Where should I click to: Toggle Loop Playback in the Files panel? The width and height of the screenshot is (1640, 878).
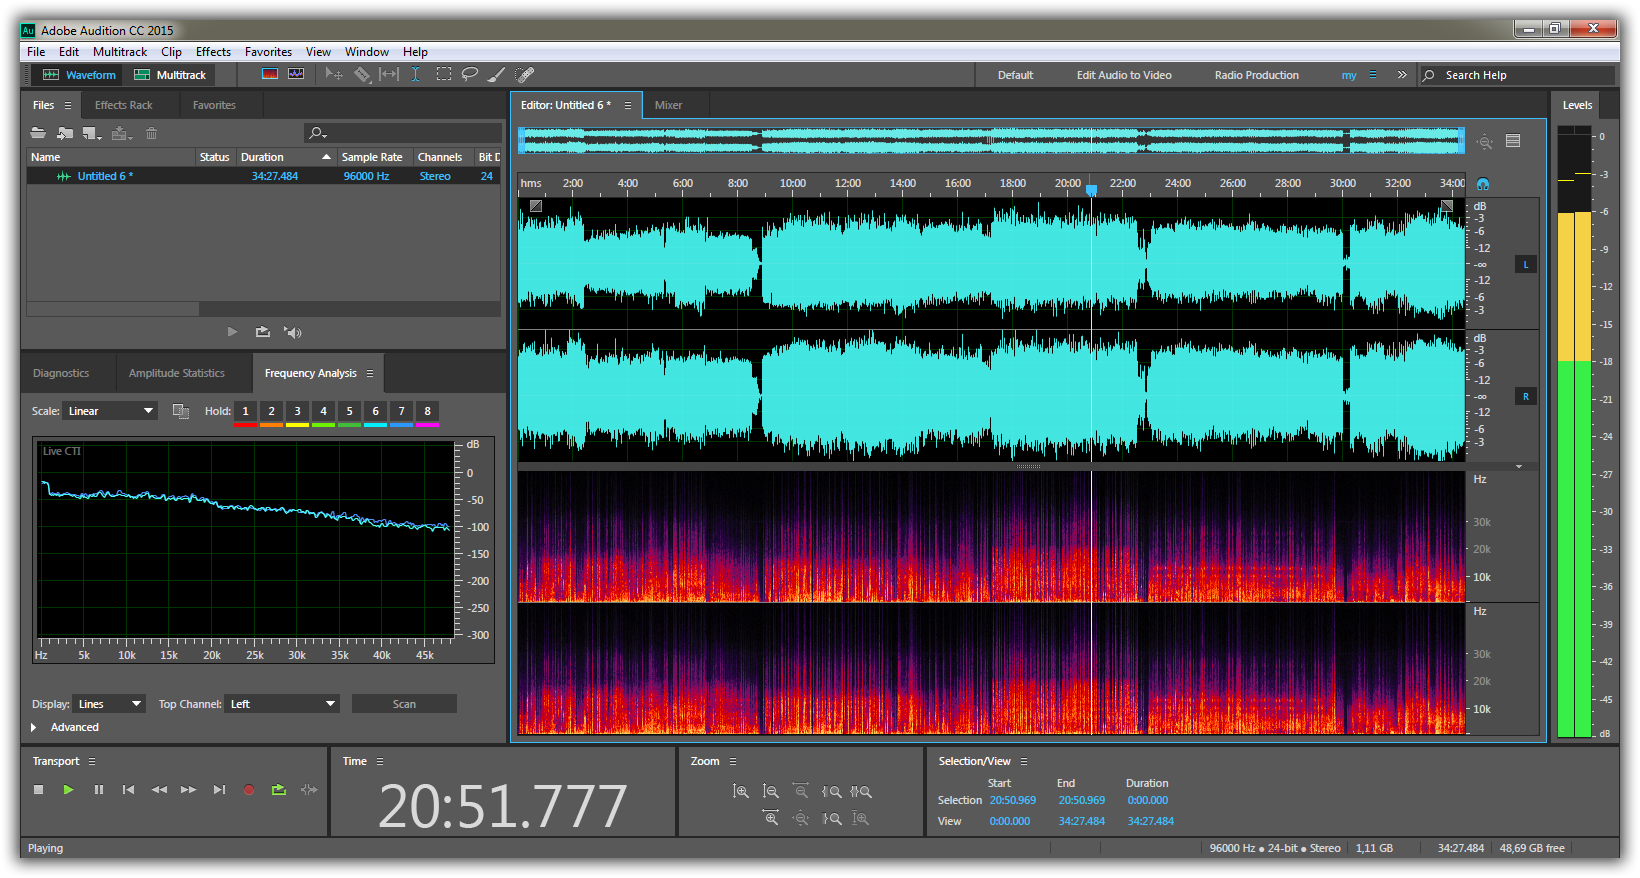point(263,332)
